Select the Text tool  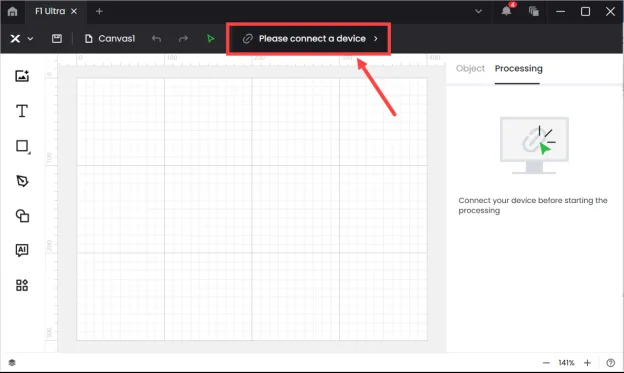[x=22, y=111]
